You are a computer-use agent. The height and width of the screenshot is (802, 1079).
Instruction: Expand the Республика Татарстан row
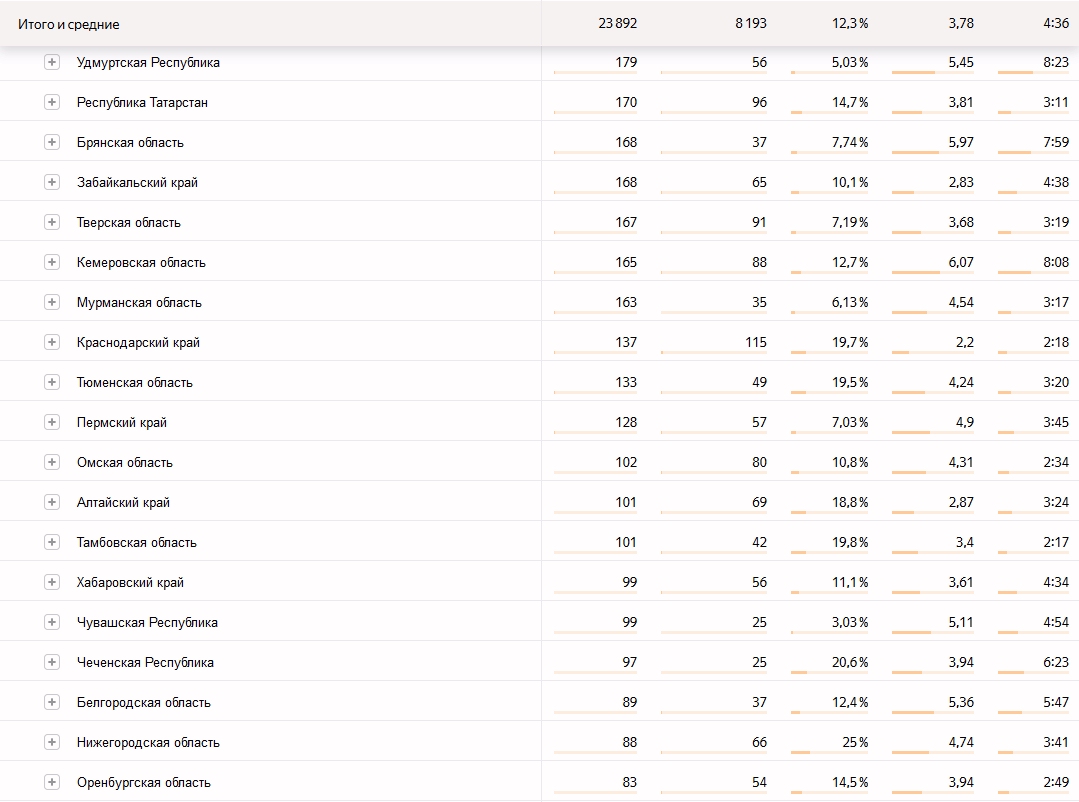pos(52,102)
